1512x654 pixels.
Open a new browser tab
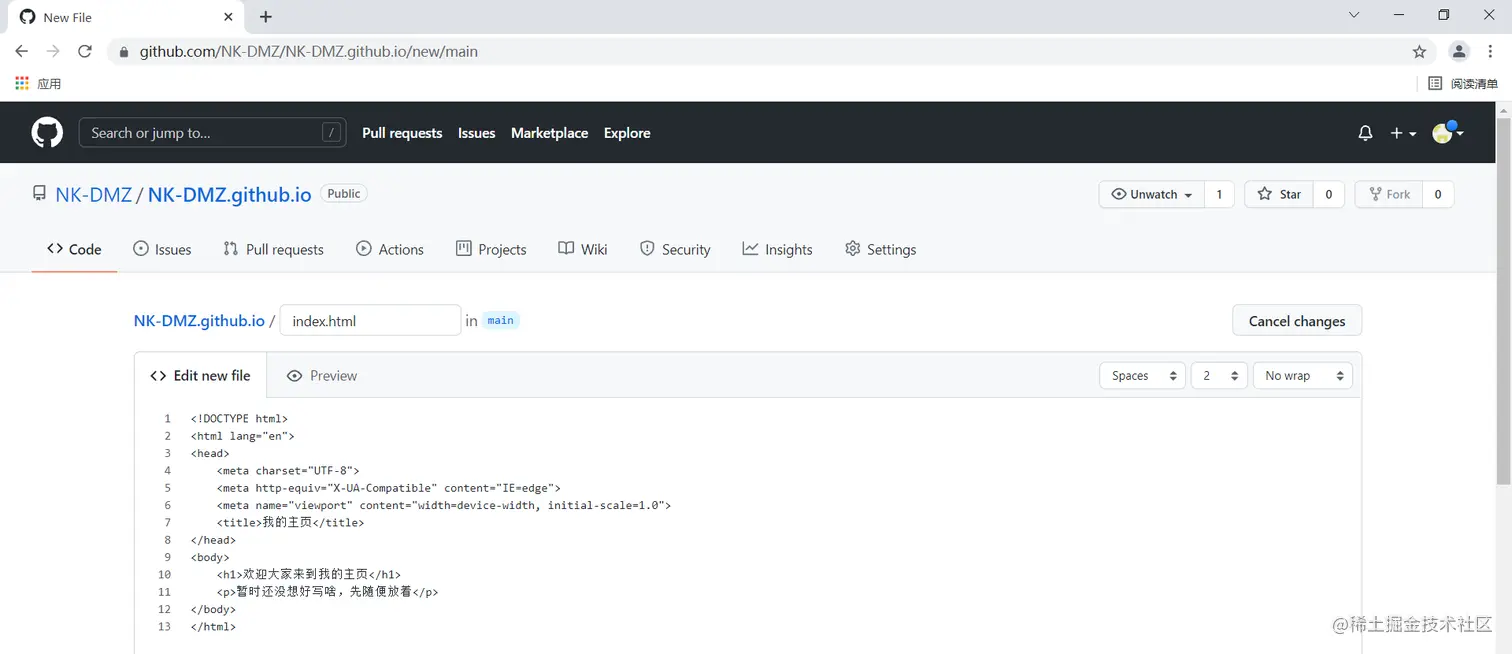(x=266, y=17)
